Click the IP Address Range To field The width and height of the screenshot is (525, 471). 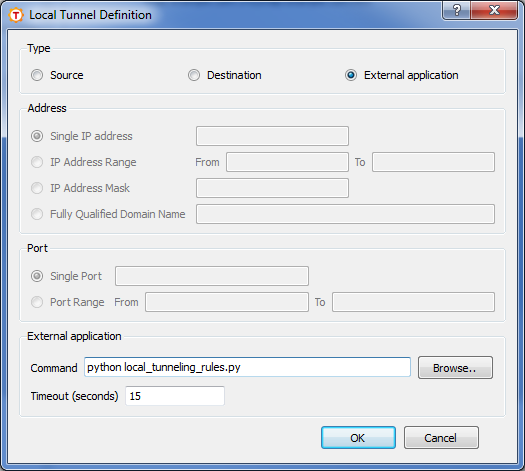tap(433, 162)
